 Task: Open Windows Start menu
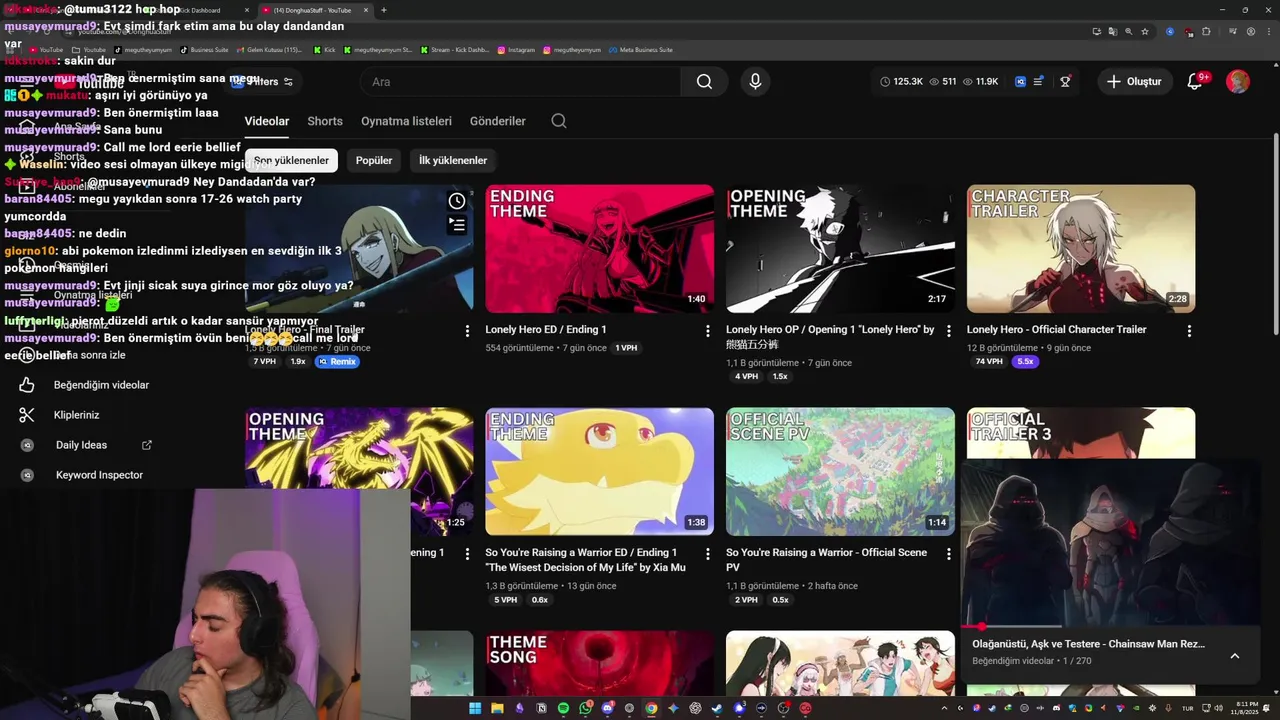click(475, 708)
